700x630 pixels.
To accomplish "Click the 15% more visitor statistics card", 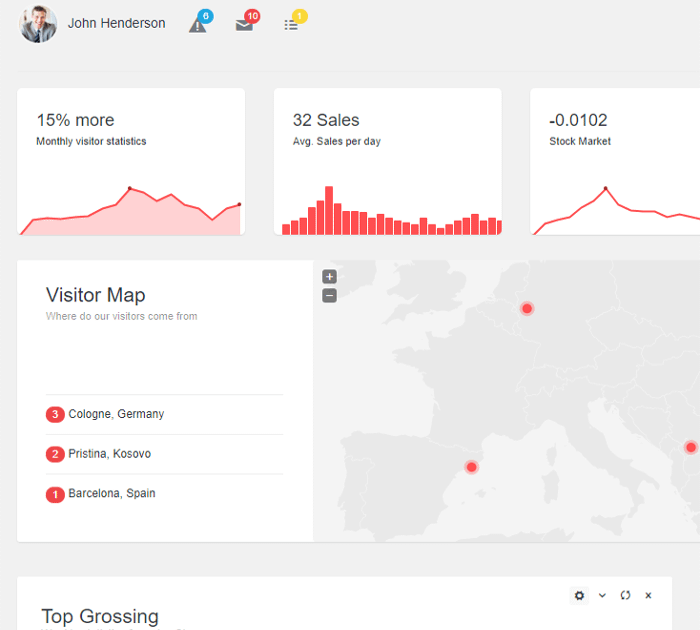I will tap(131, 161).
